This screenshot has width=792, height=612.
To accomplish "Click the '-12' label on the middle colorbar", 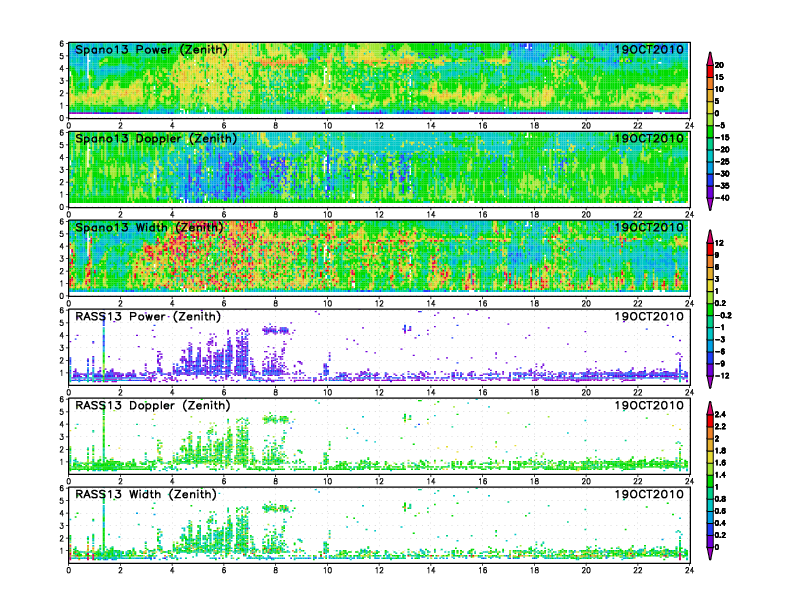I will pyautogui.click(x=722, y=376).
